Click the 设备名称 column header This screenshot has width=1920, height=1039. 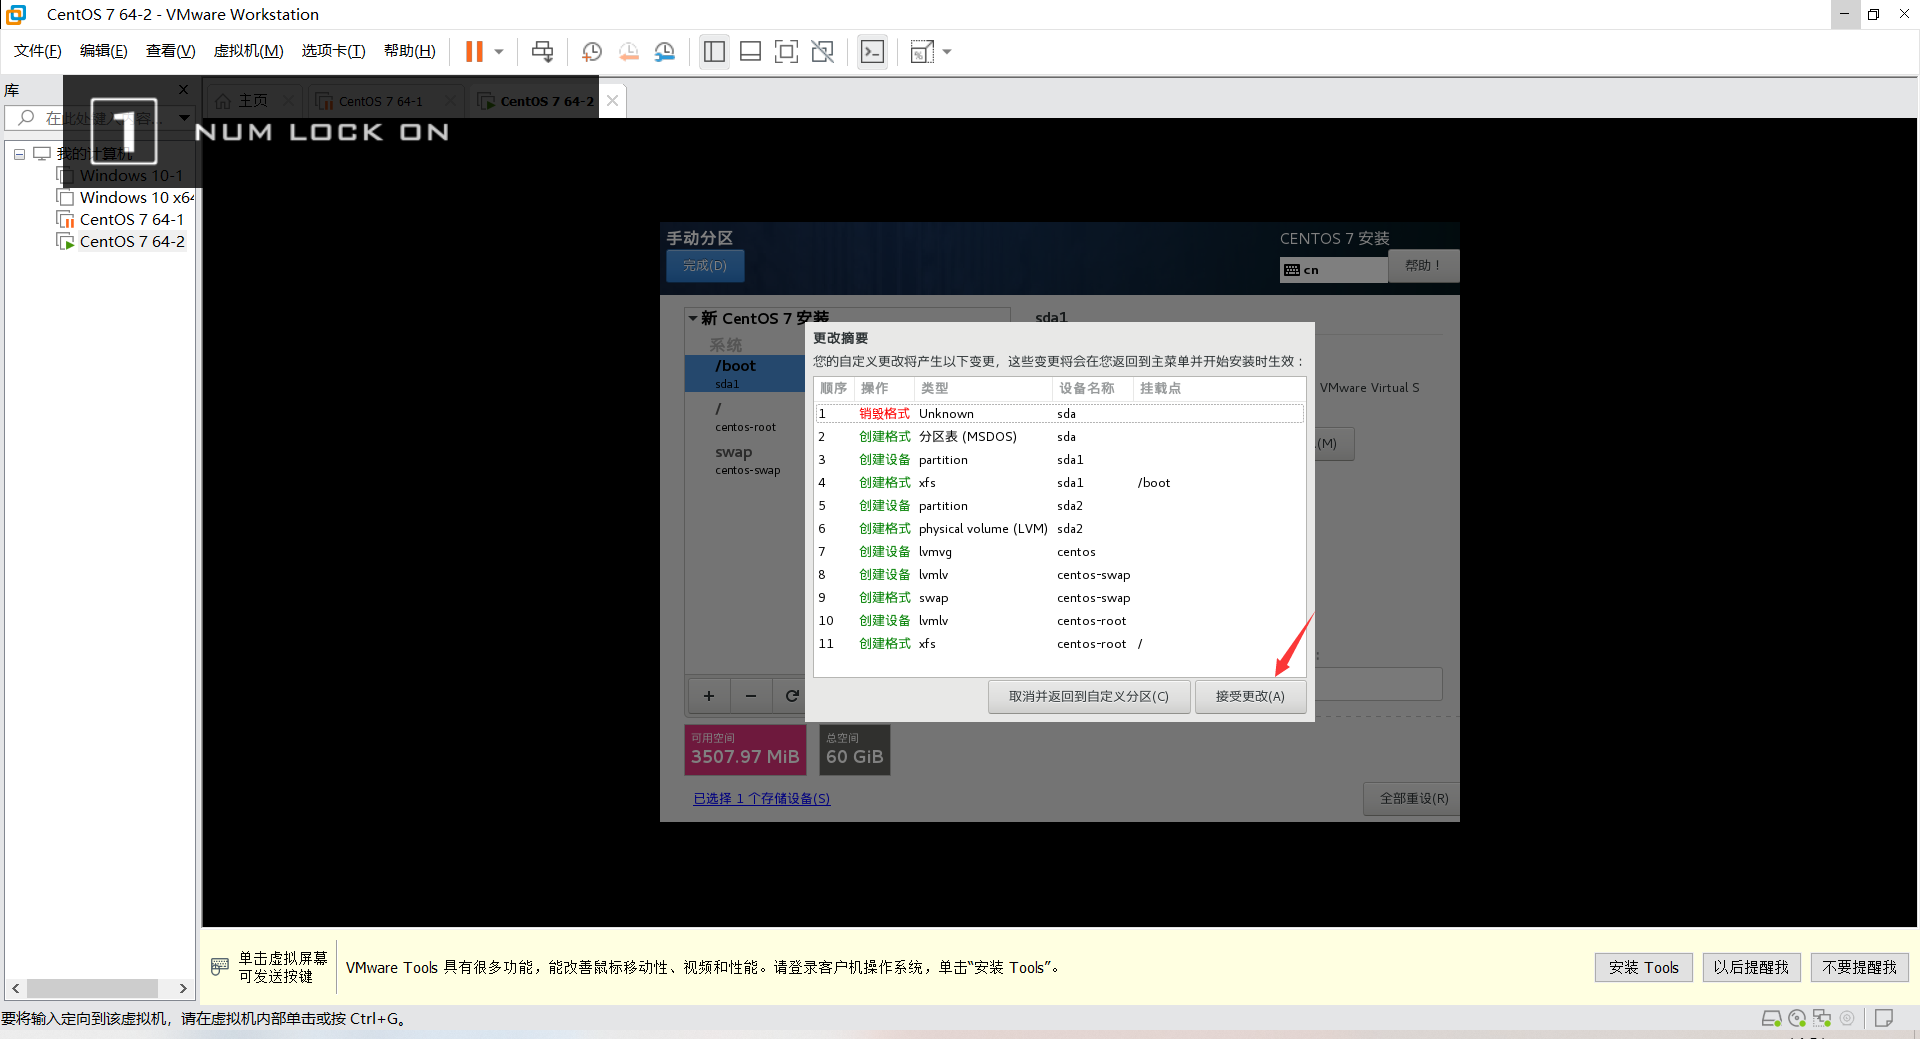click(x=1093, y=389)
